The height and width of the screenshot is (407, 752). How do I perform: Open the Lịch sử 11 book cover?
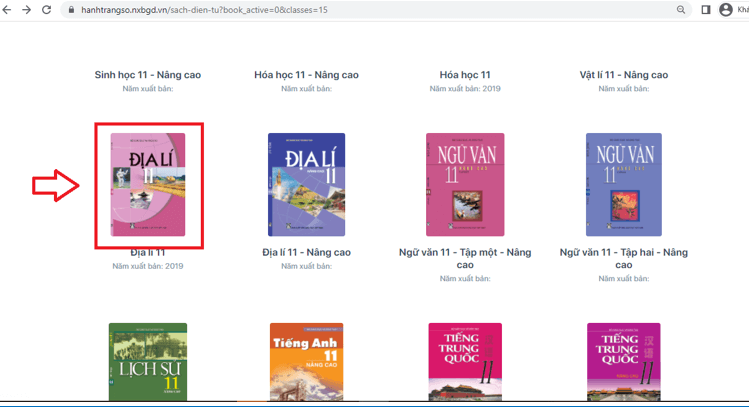(x=148, y=362)
